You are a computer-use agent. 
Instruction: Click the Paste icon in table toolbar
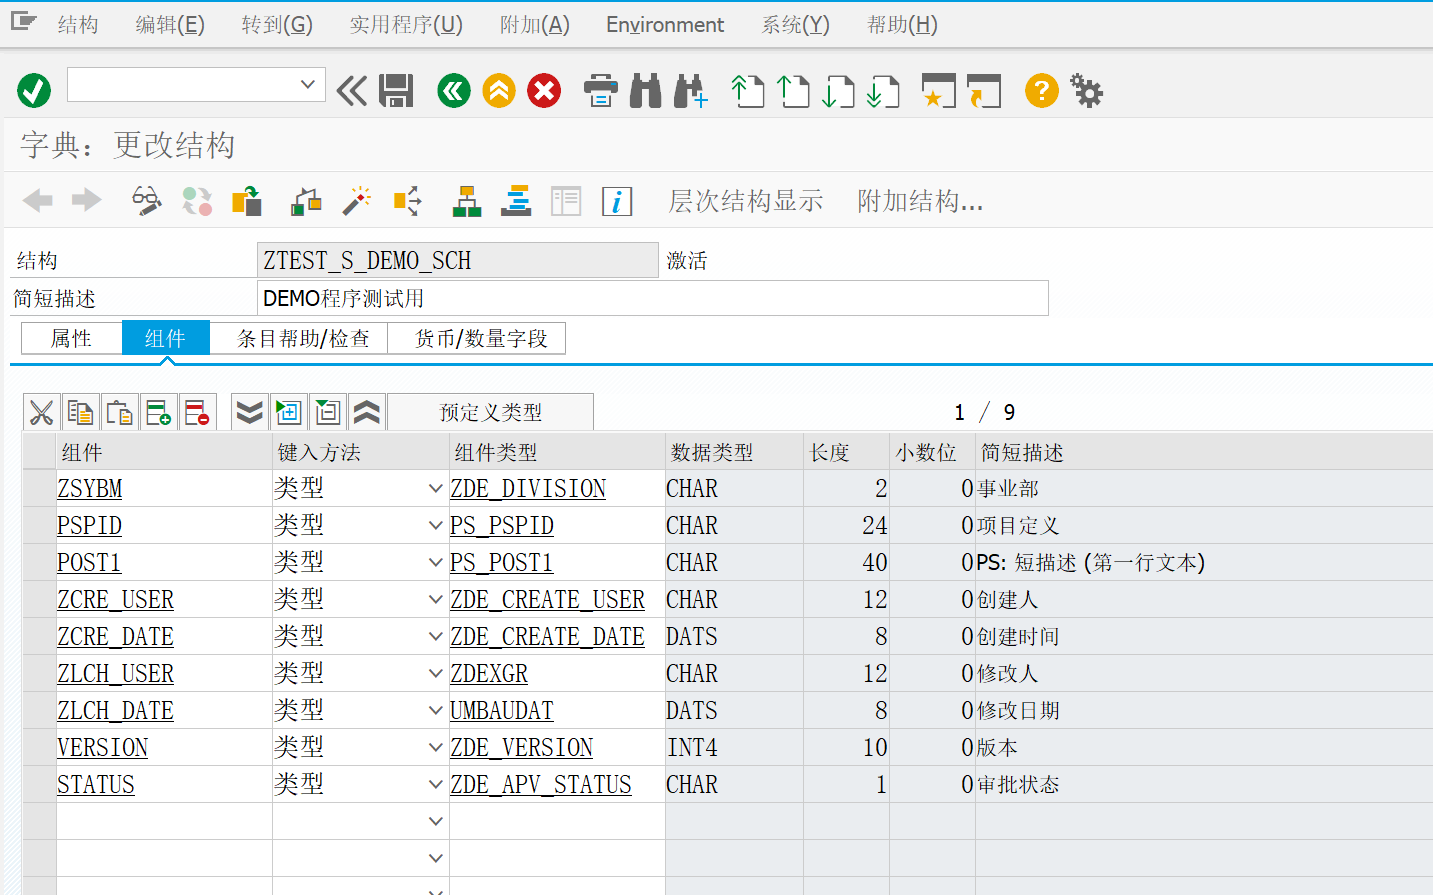(119, 412)
